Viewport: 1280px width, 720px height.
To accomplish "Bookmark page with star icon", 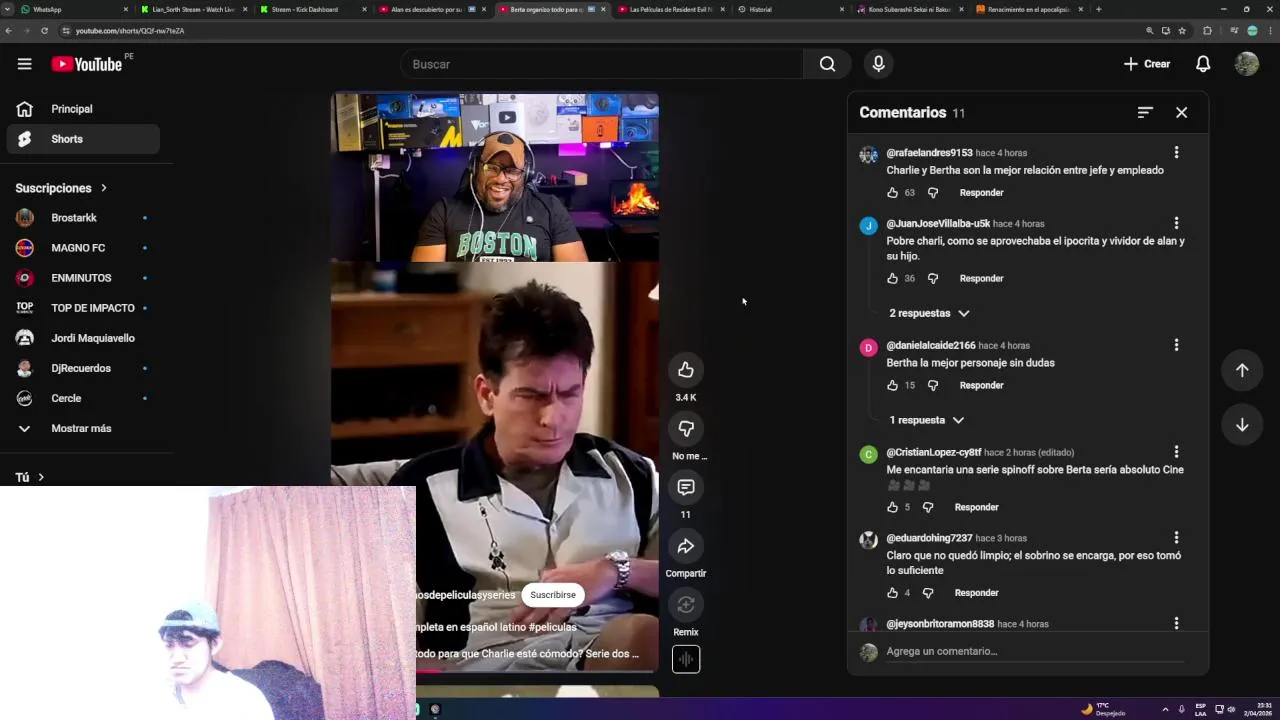I will tap(1182, 31).
